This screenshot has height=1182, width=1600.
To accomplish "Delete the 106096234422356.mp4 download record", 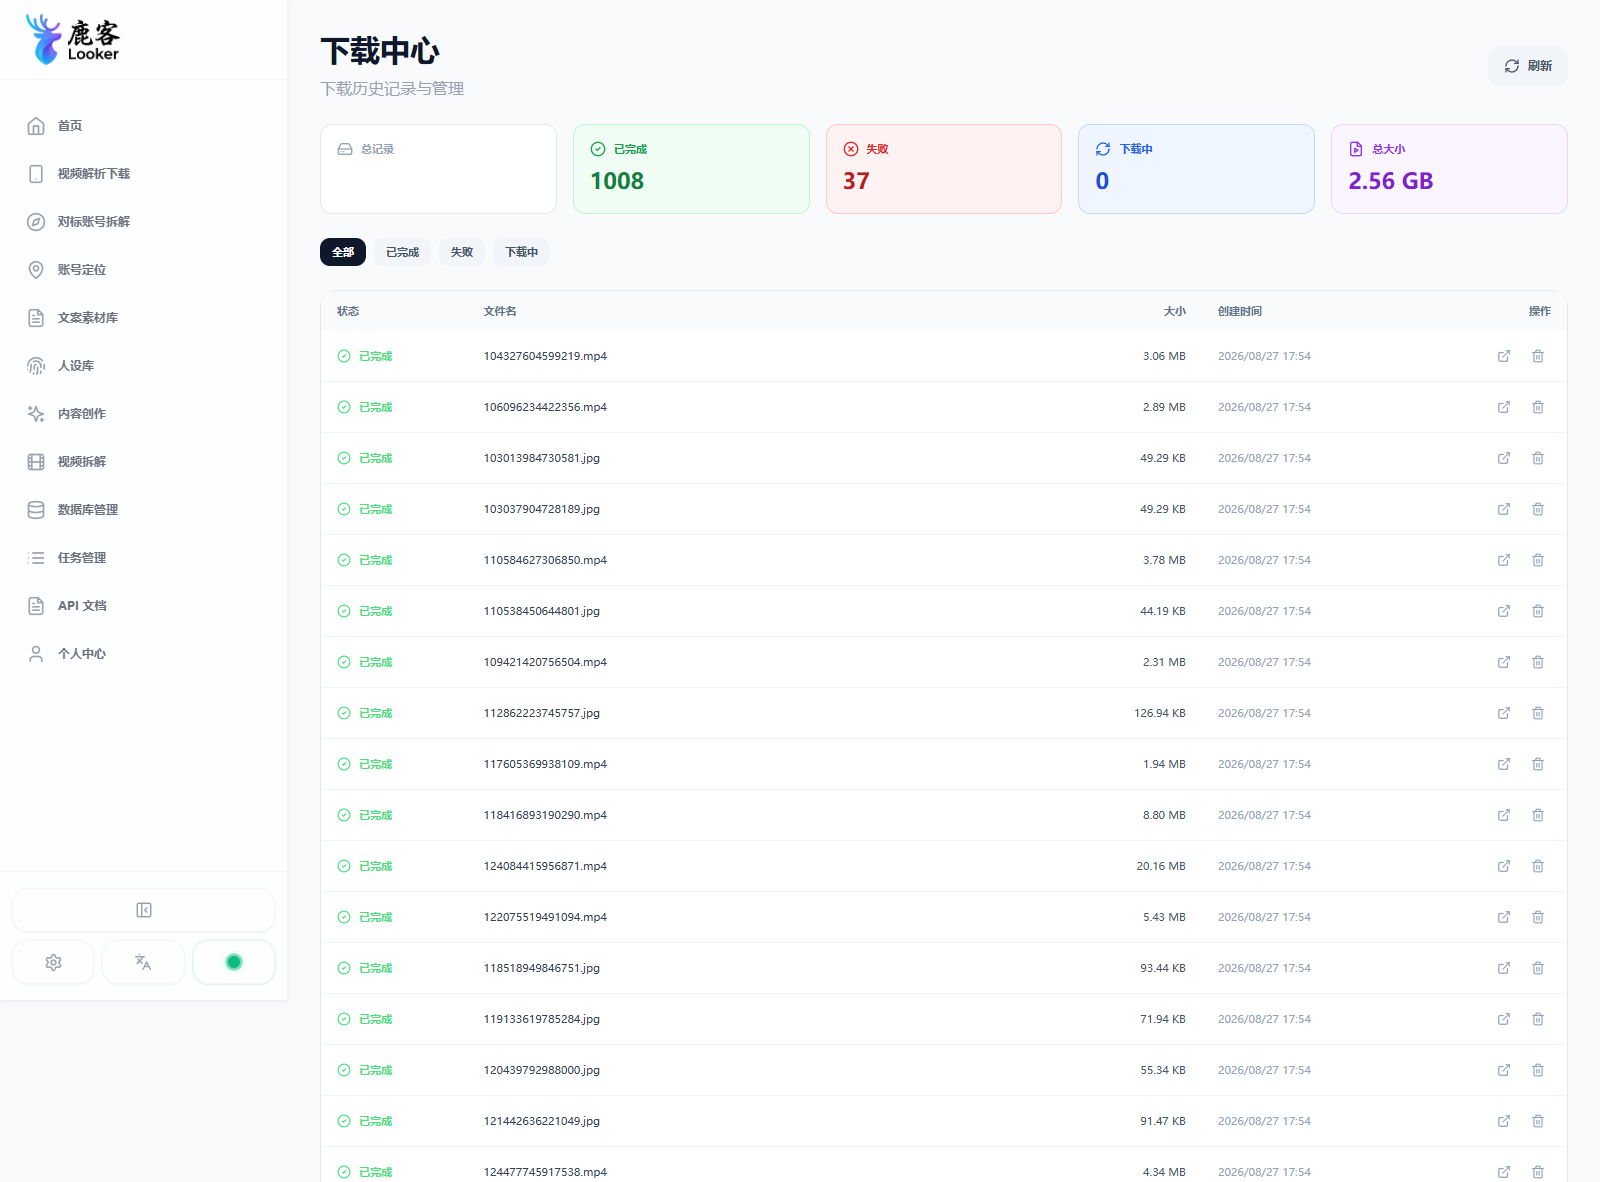I will click(x=1538, y=407).
